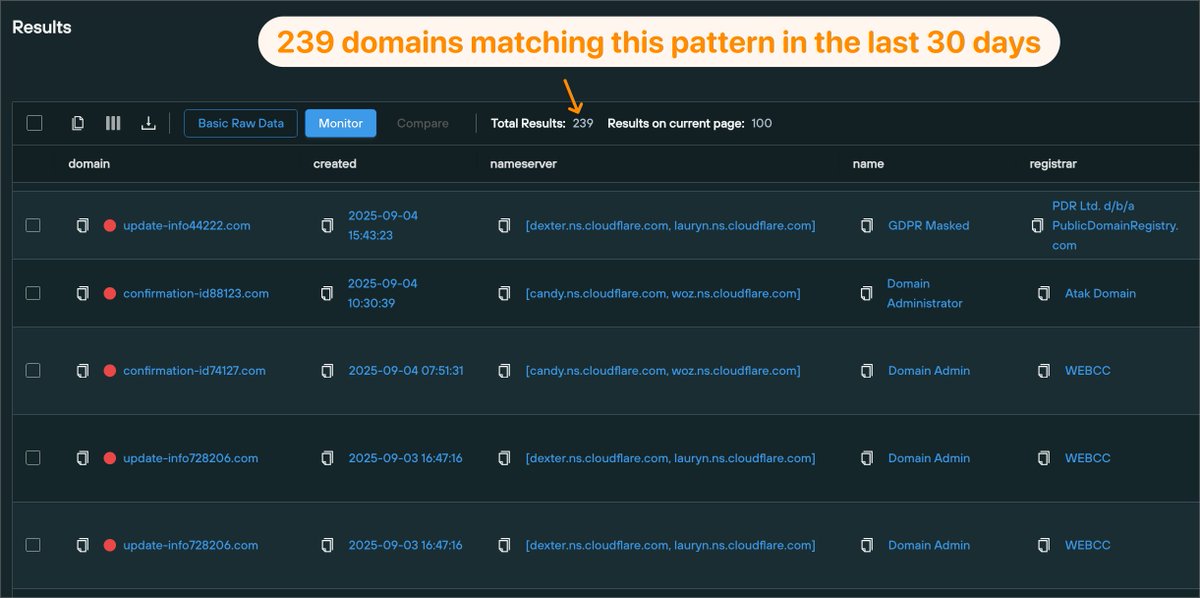Copy the created date of the last update-info728206.com row
Viewport: 1200px width, 598px height.
tap(327, 545)
